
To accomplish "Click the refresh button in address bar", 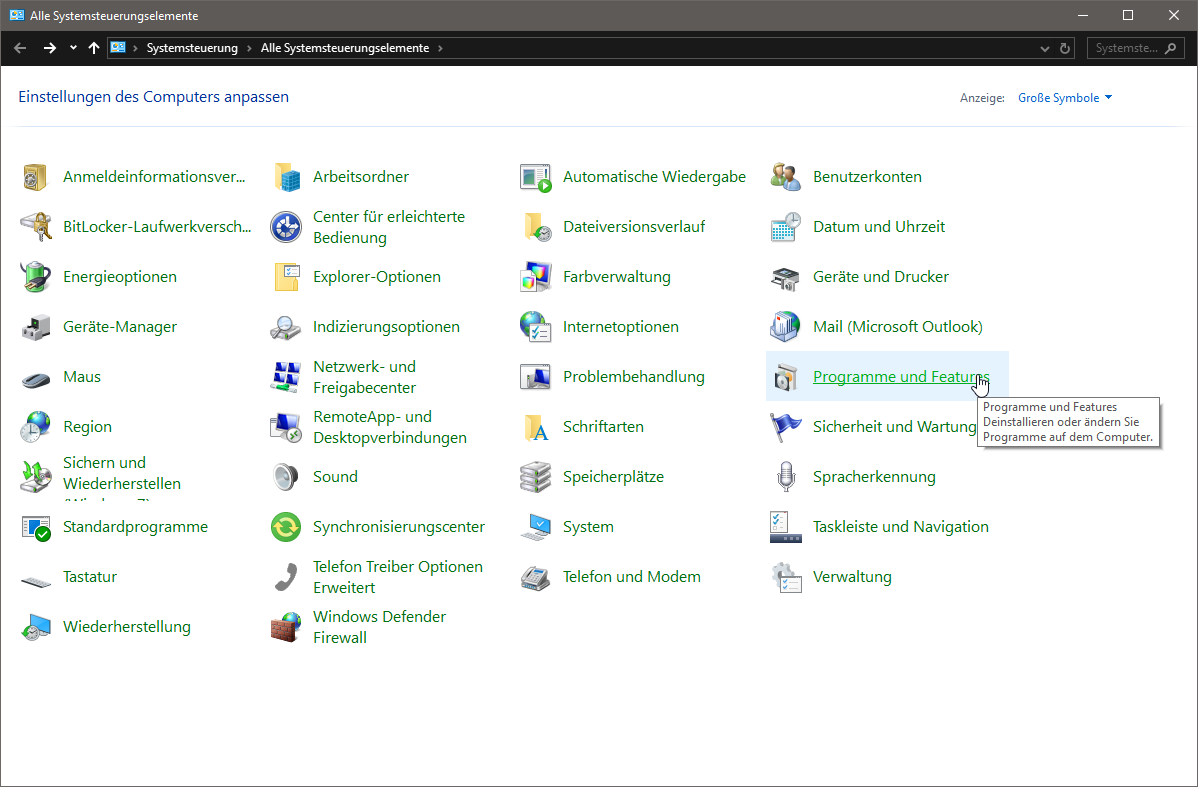I will (1065, 48).
